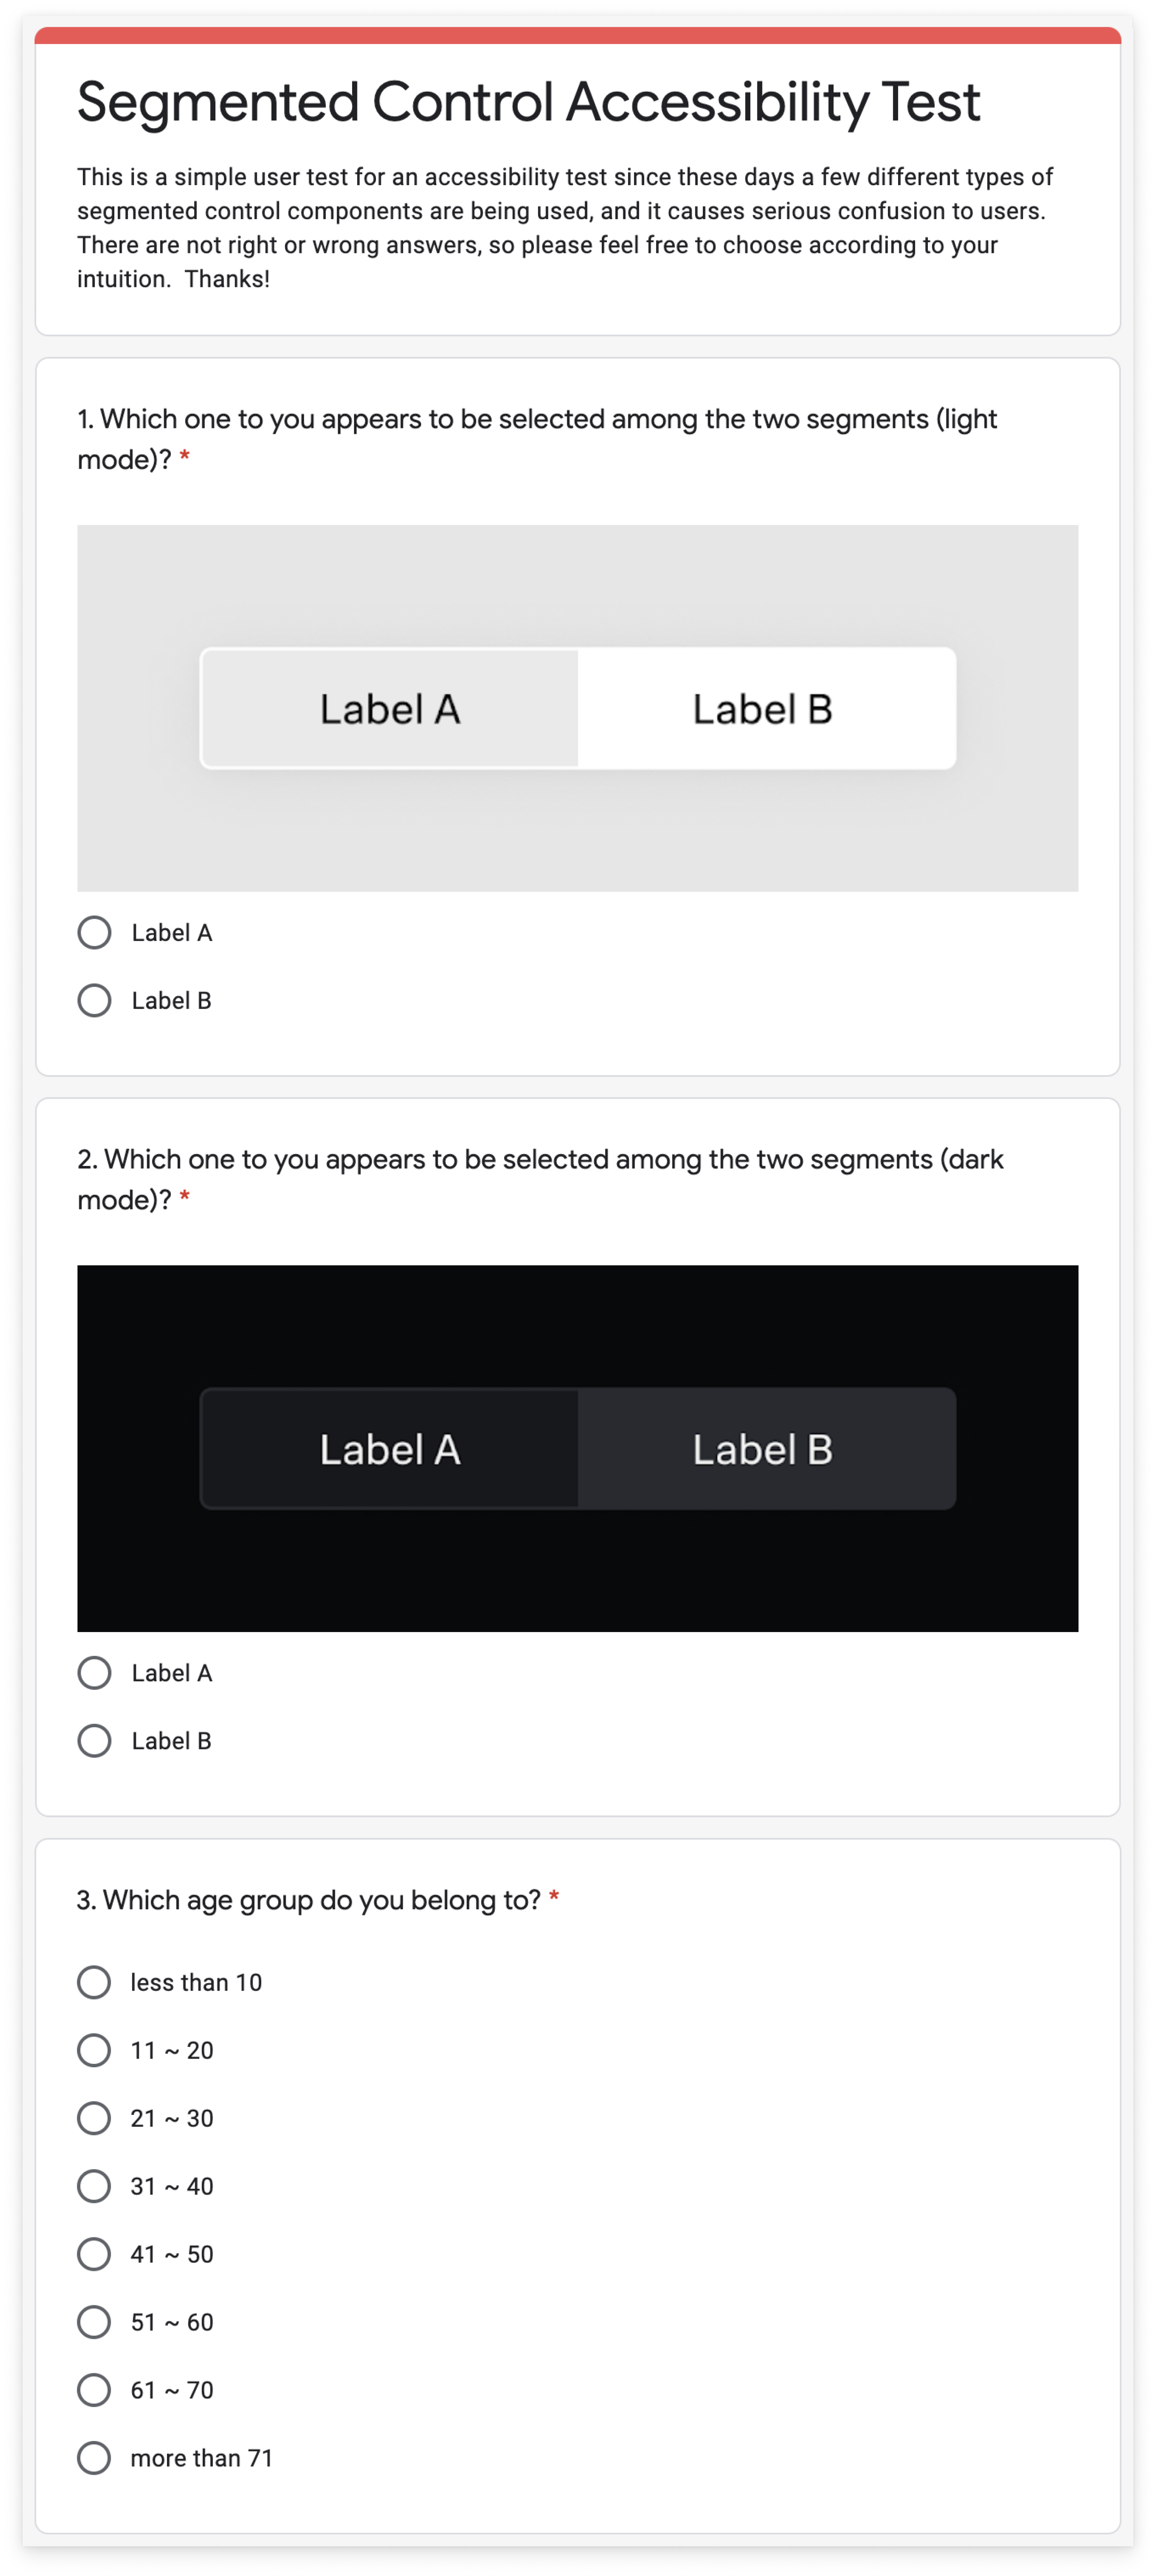Select Label A for question 2
Screen dimensions: 1156x2576
point(95,1672)
